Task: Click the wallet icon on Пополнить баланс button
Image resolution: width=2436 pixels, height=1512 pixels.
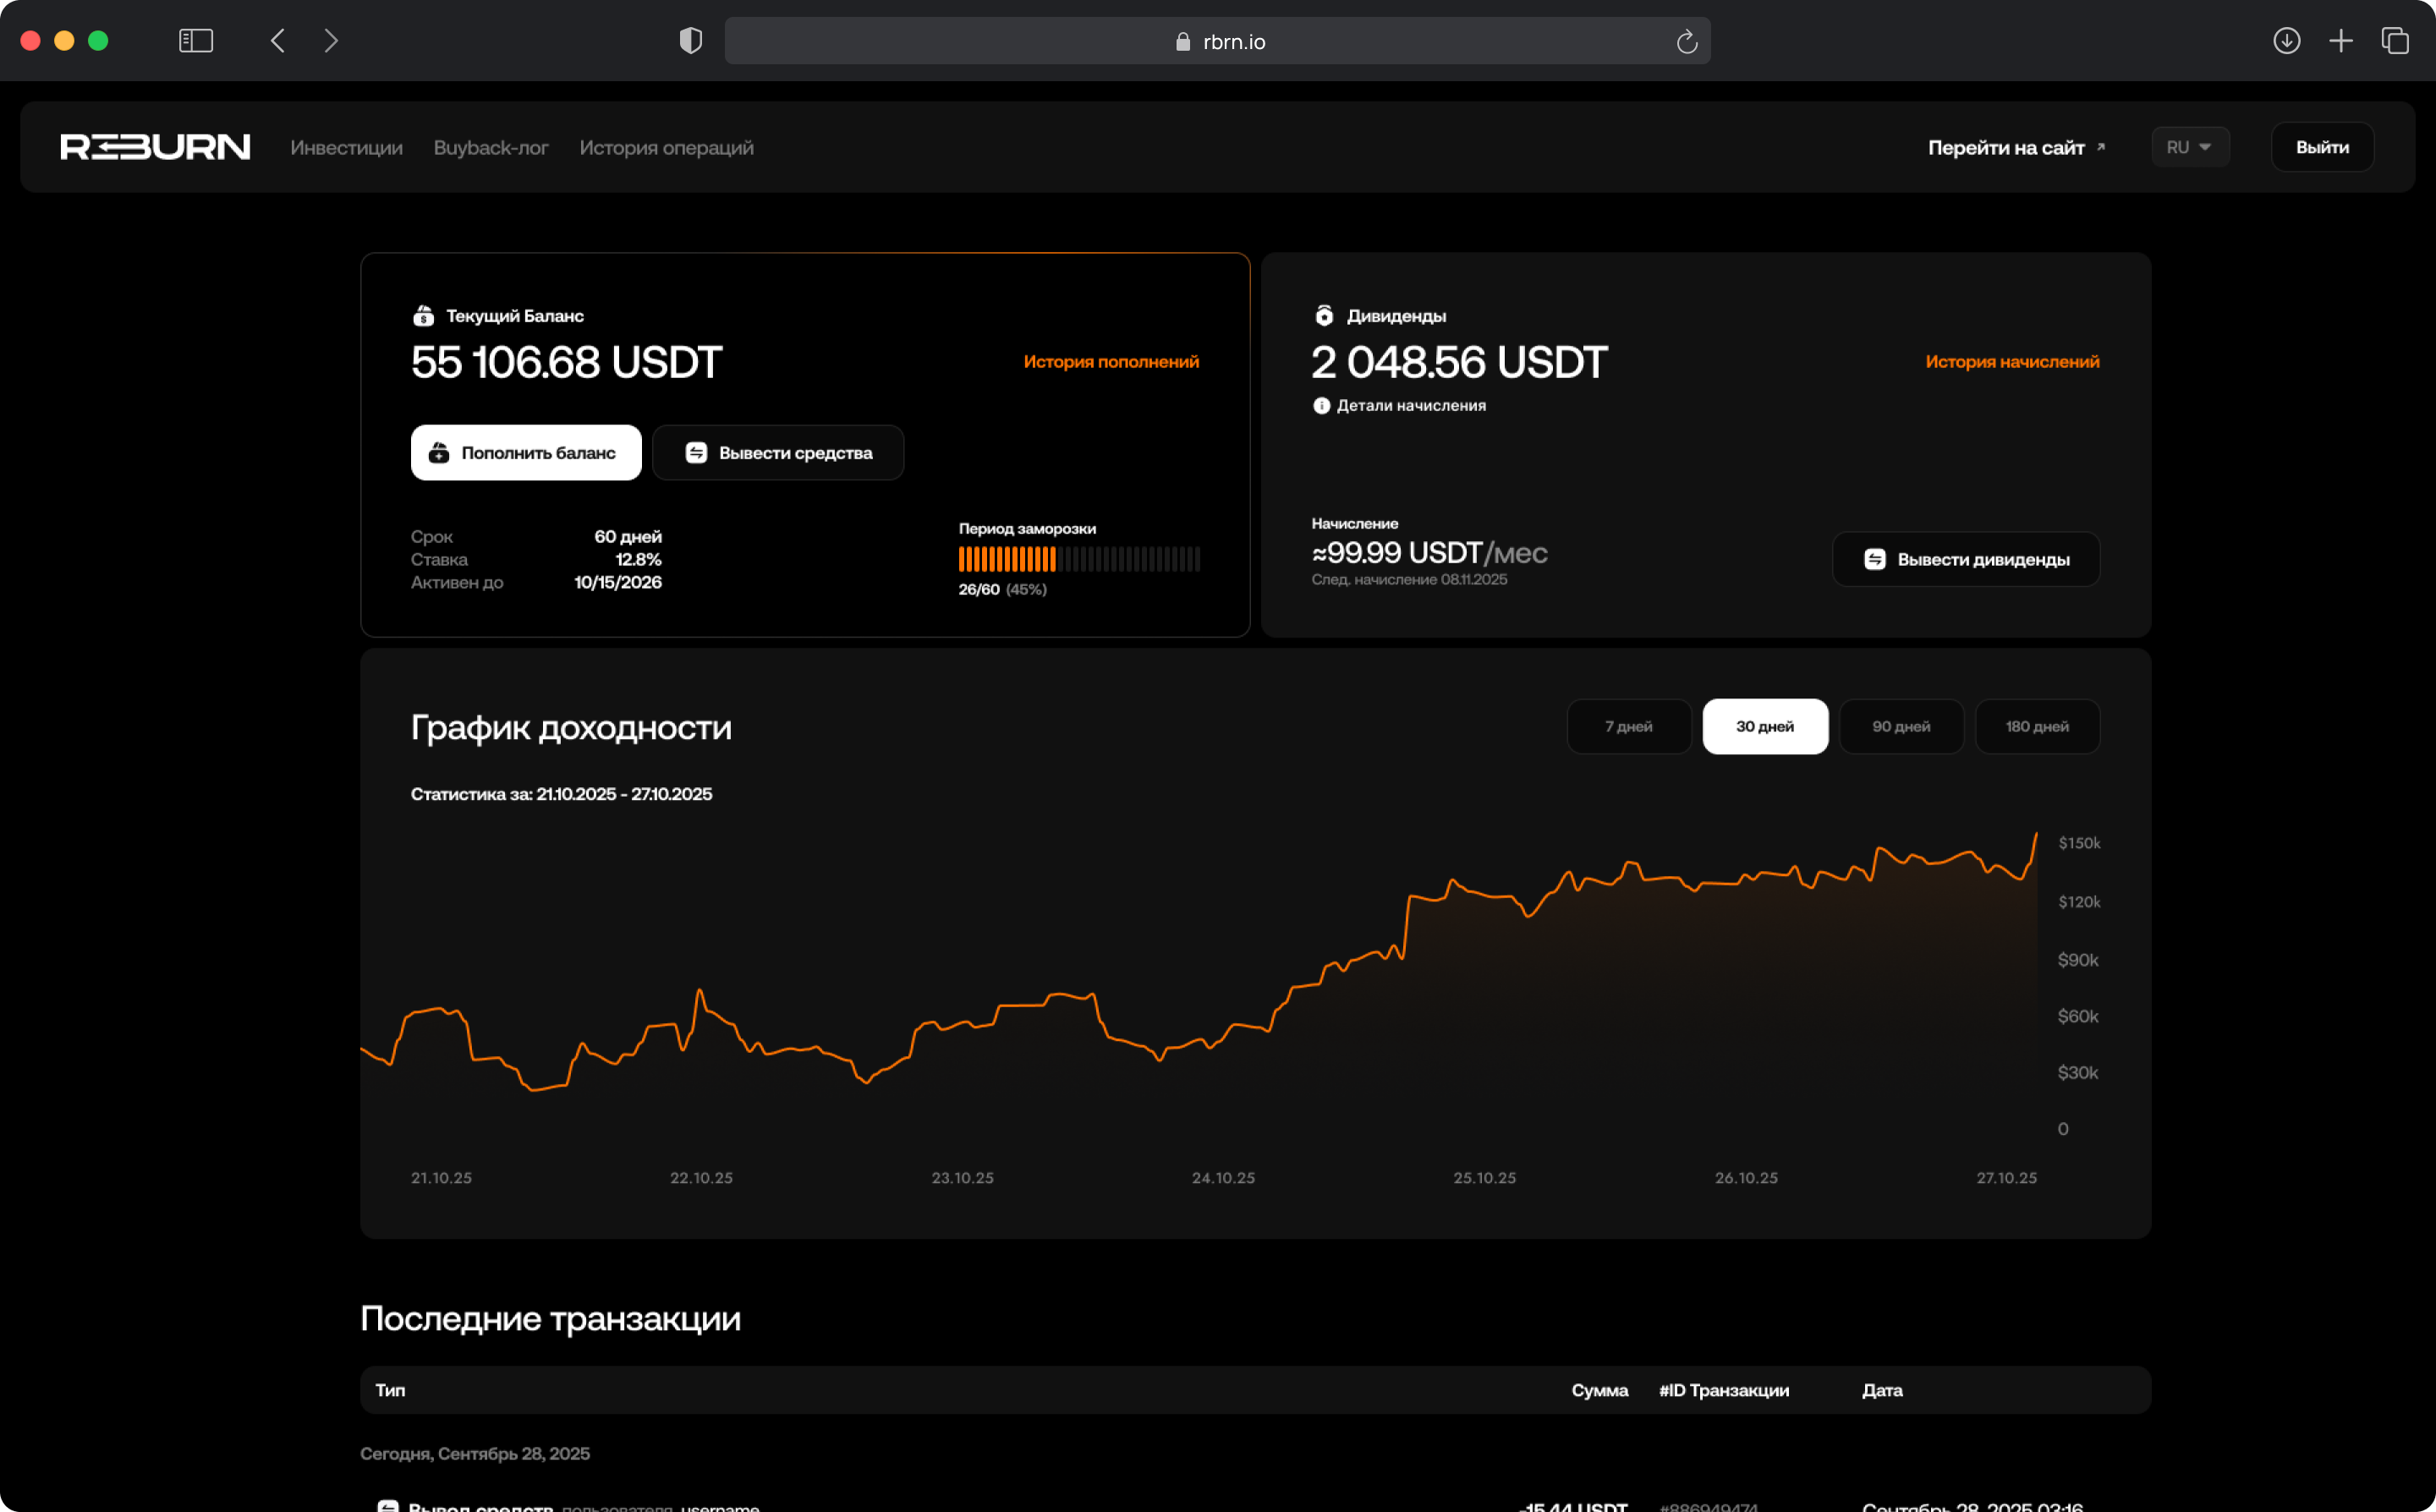Action: [x=438, y=452]
